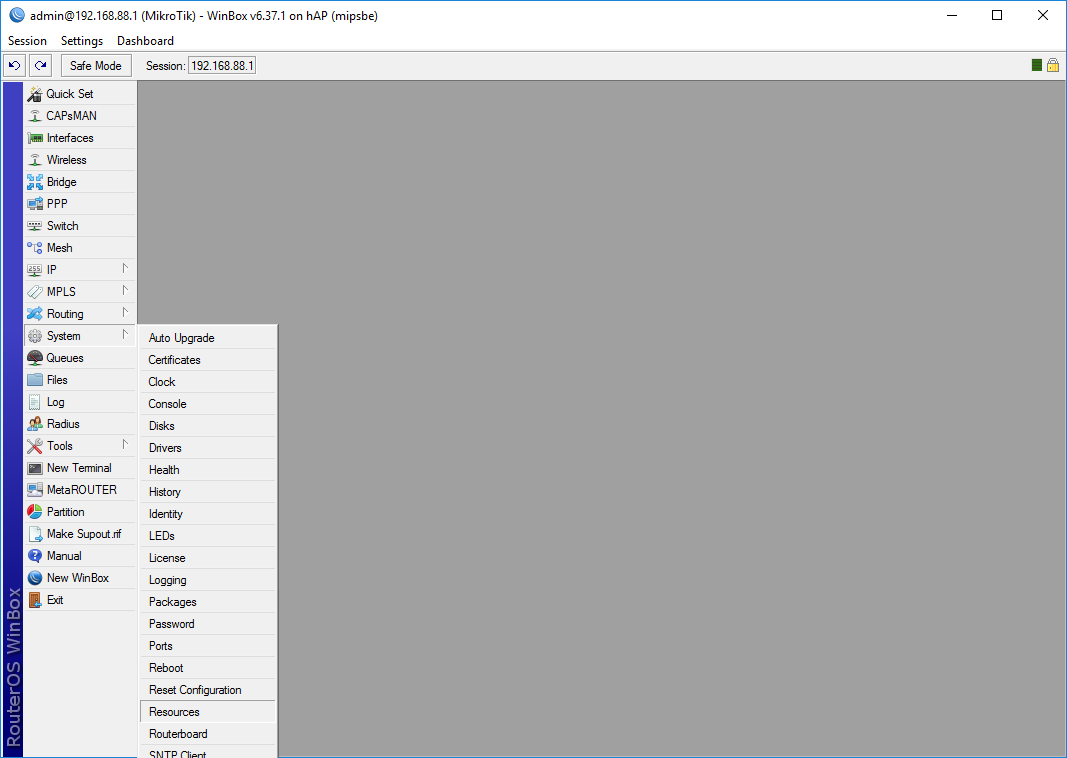Open the Log page icon
Image resolution: width=1067 pixels, height=758 pixels.
pyautogui.click(x=35, y=402)
